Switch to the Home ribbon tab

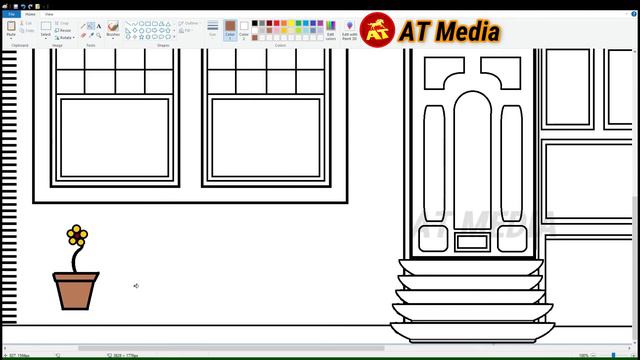(30, 14)
